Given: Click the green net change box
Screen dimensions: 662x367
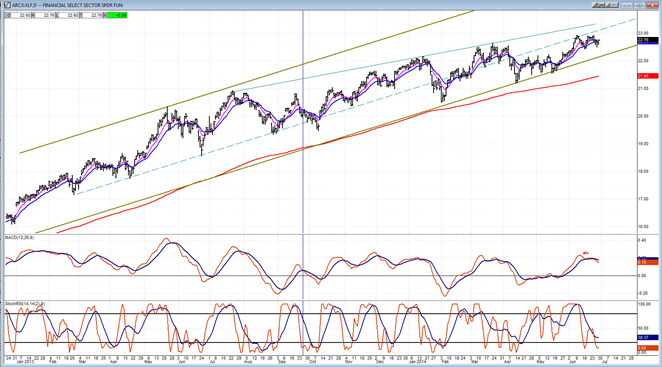Looking at the screenshot, I should [117, 15].
